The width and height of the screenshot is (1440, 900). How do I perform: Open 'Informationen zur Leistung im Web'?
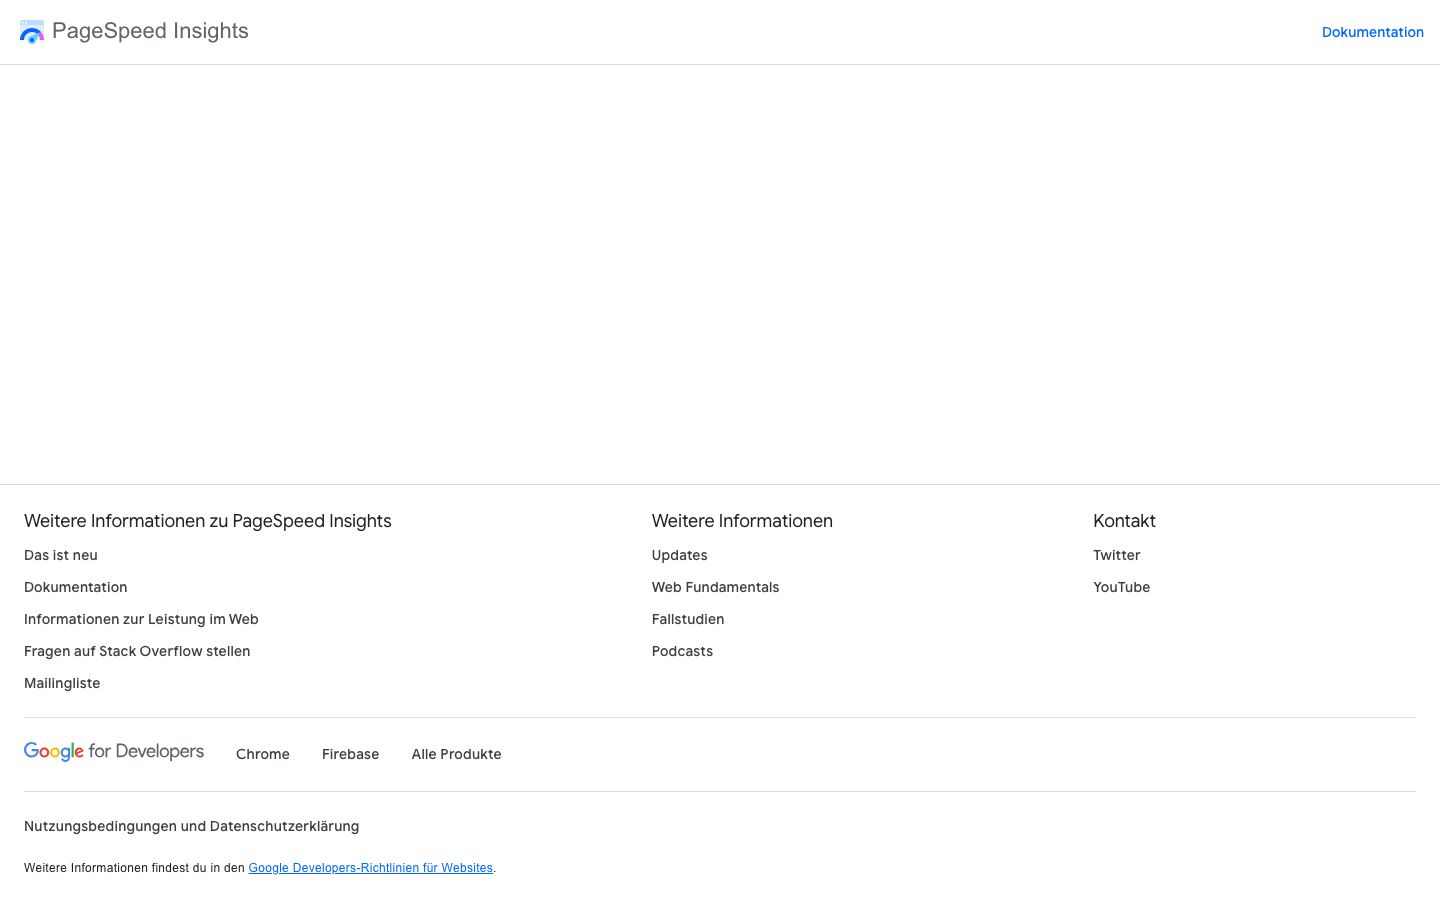tap(141, 619)
